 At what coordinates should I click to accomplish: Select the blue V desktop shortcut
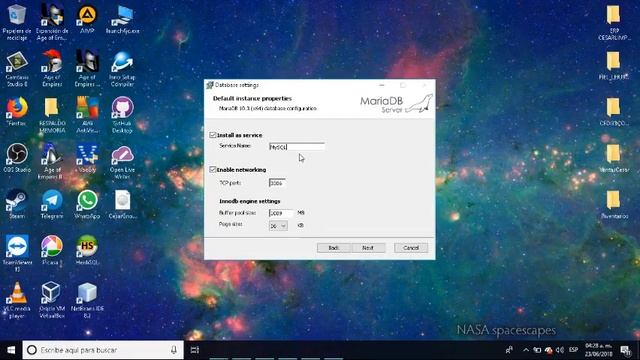87,158
